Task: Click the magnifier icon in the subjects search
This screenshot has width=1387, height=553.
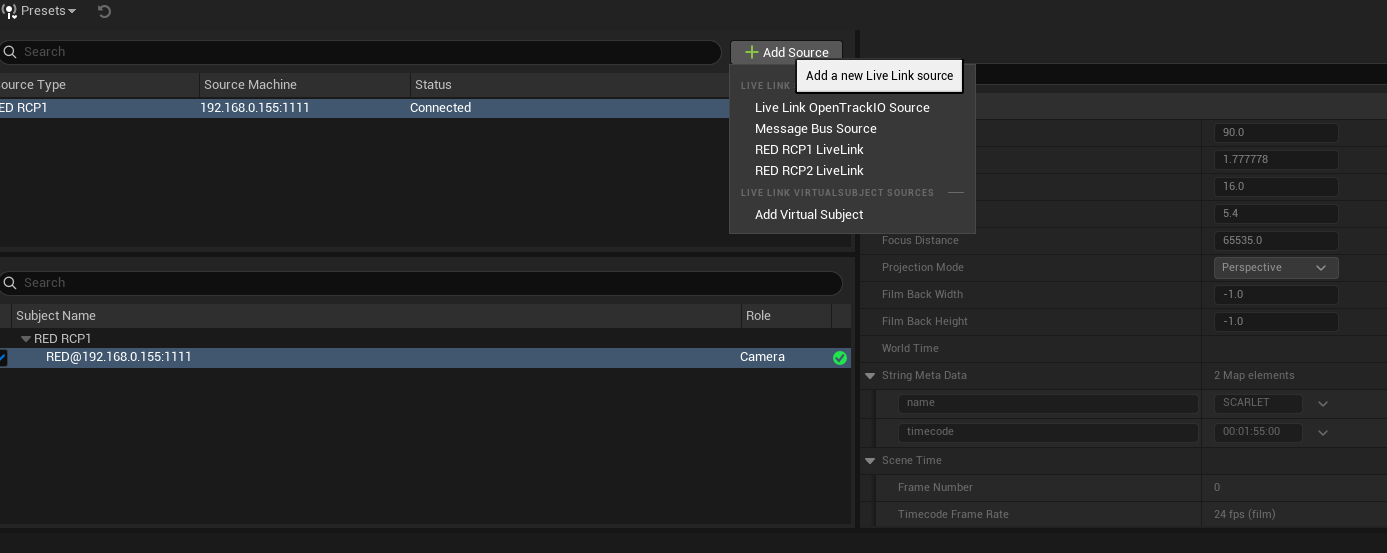Action: (x=10, y=283)
